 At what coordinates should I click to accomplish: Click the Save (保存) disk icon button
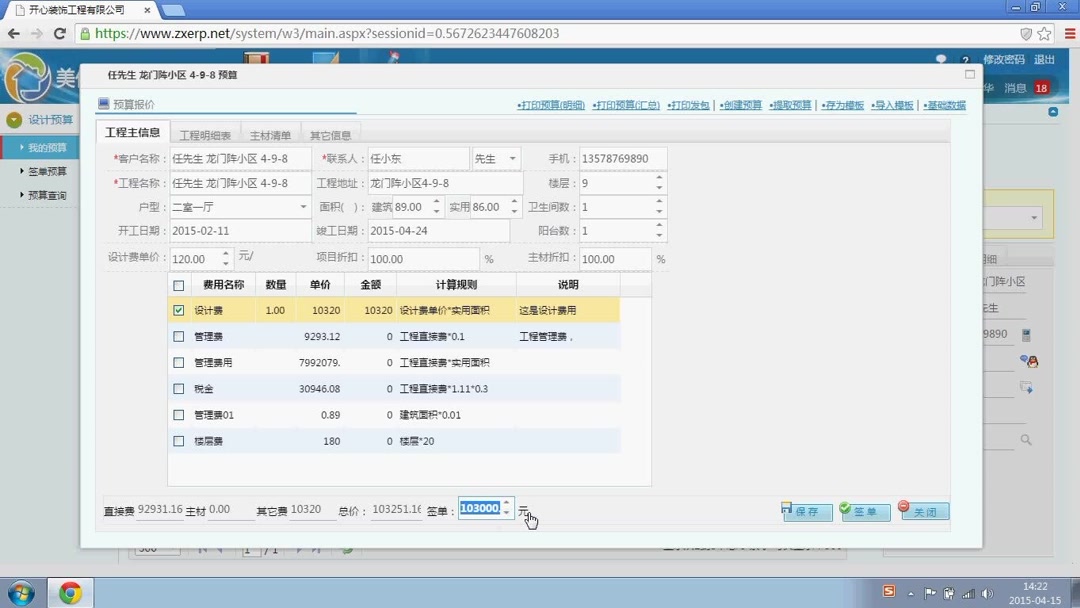click(805, 511)
